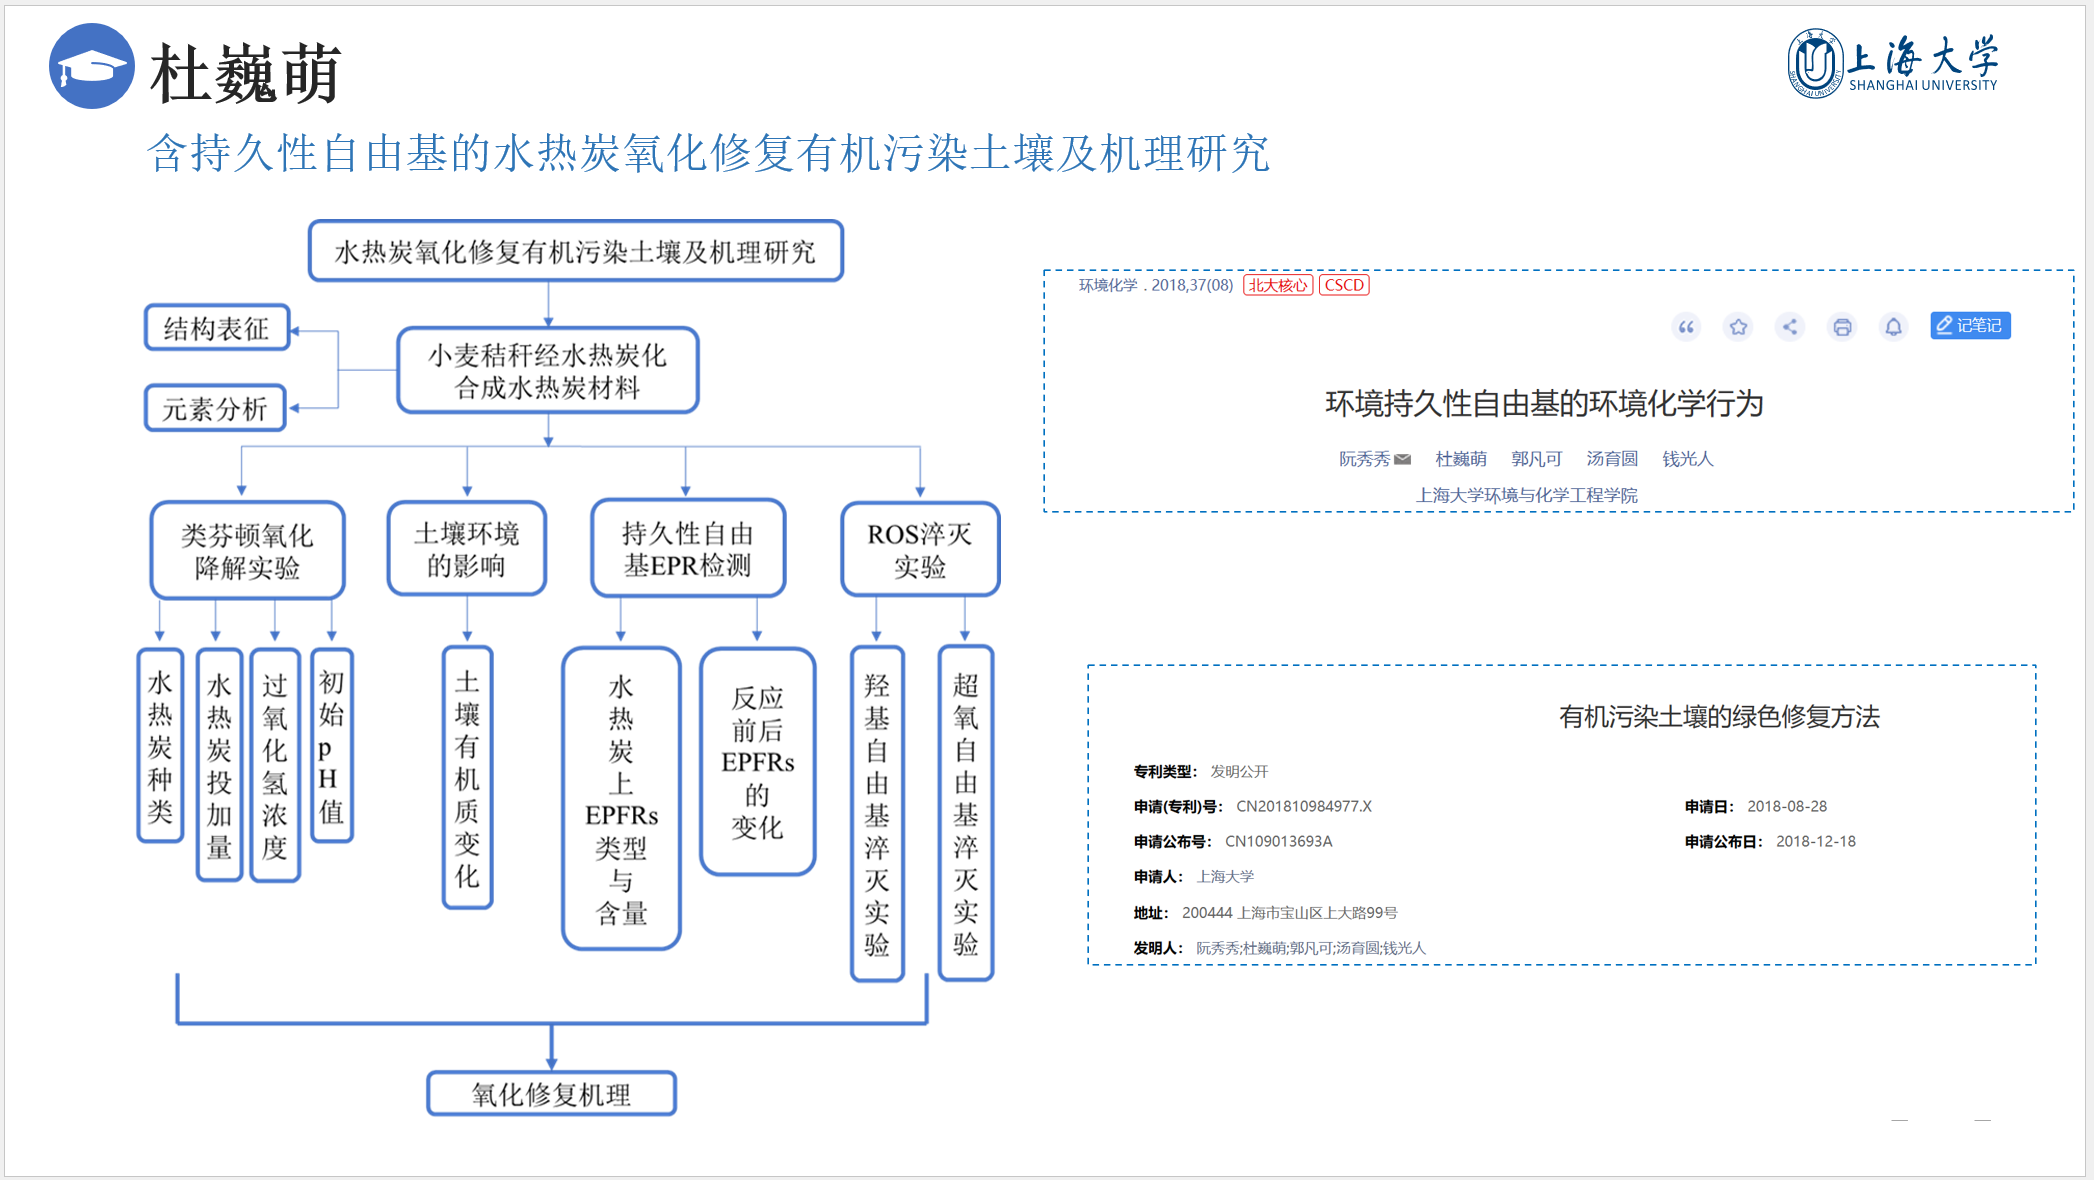Click the share icon
The height and width of the screenshot is (1180, 2094).
(1790, 327)
